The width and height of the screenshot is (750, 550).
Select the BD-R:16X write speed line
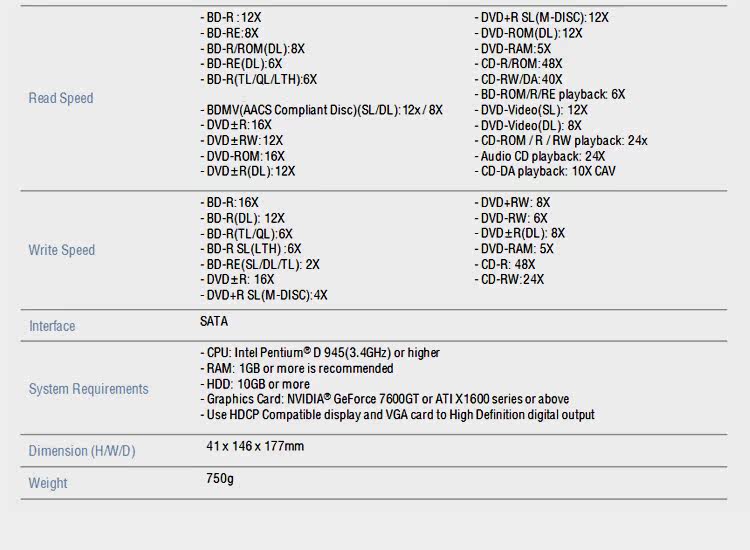pos(230,202)
